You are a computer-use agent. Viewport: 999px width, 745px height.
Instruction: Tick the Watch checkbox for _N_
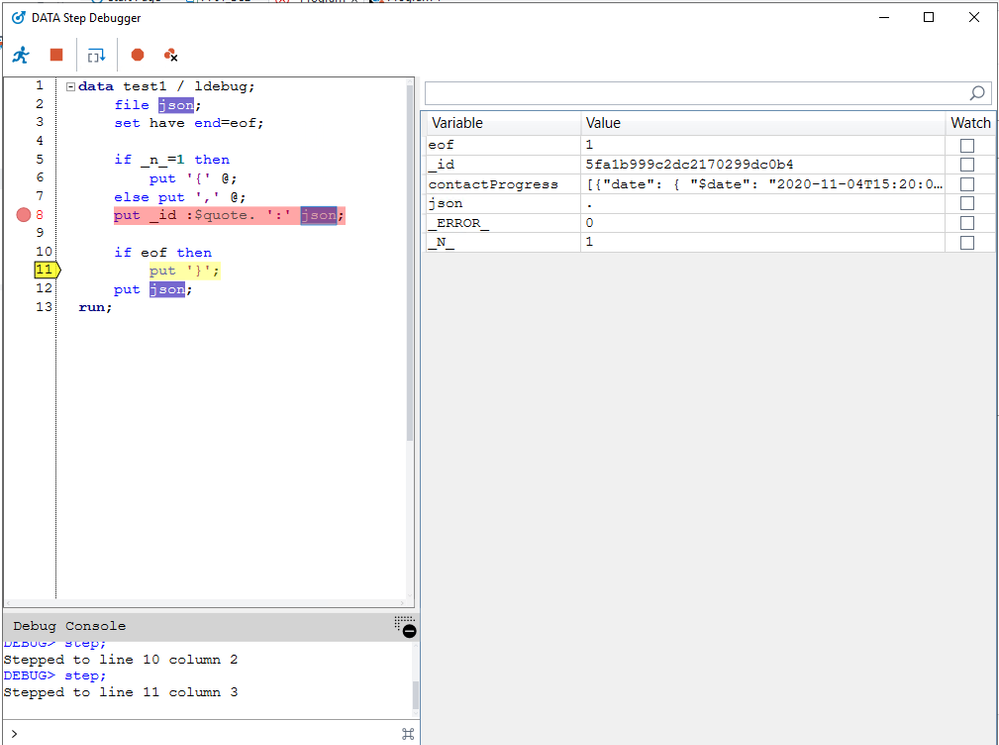[x=967, y=243]
